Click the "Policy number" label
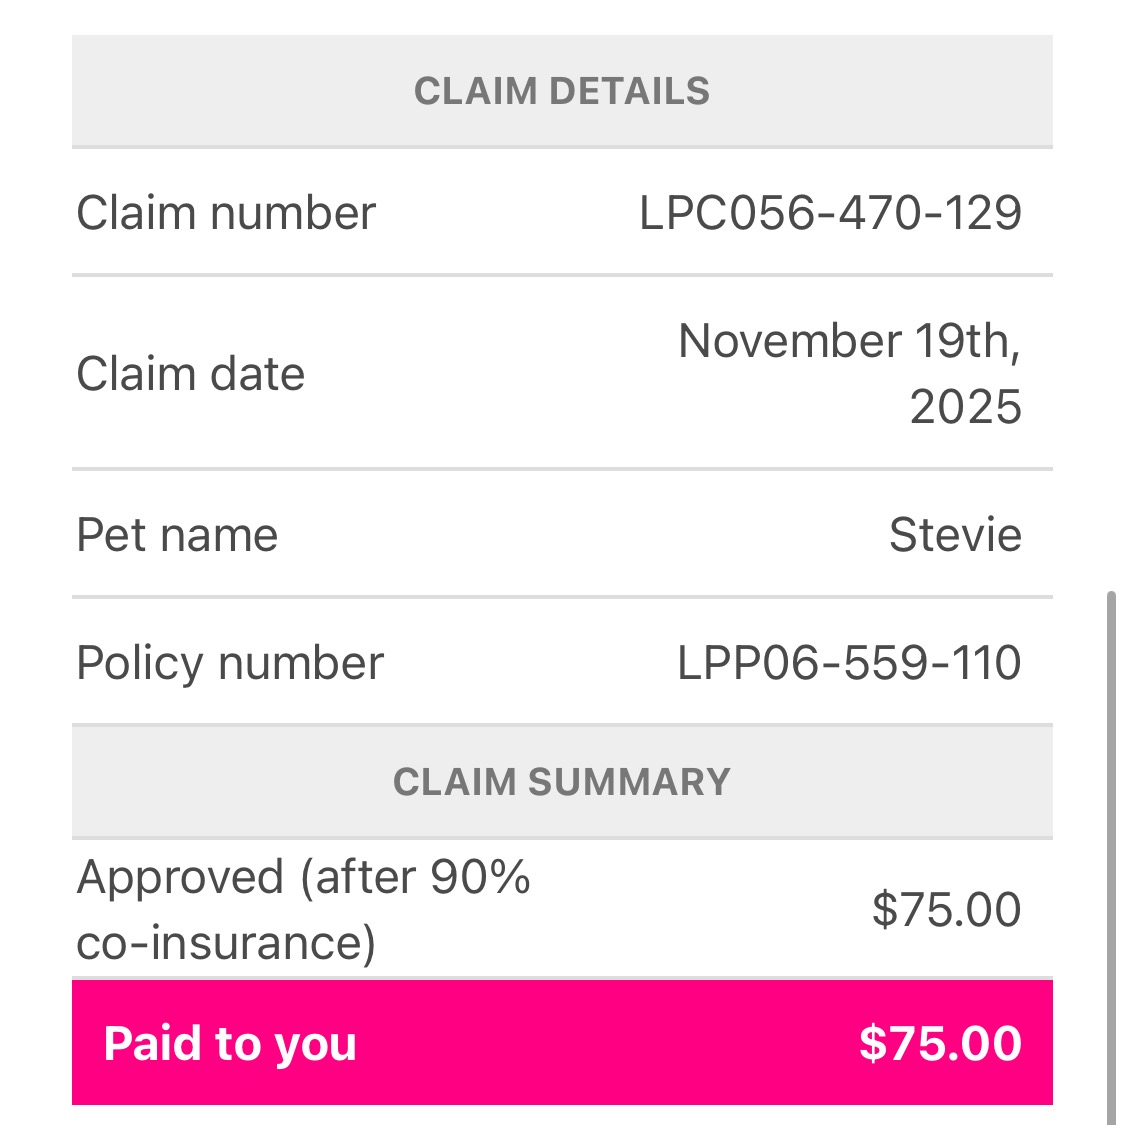Viewport: 1125px width, 1125px height. point(230,663)
